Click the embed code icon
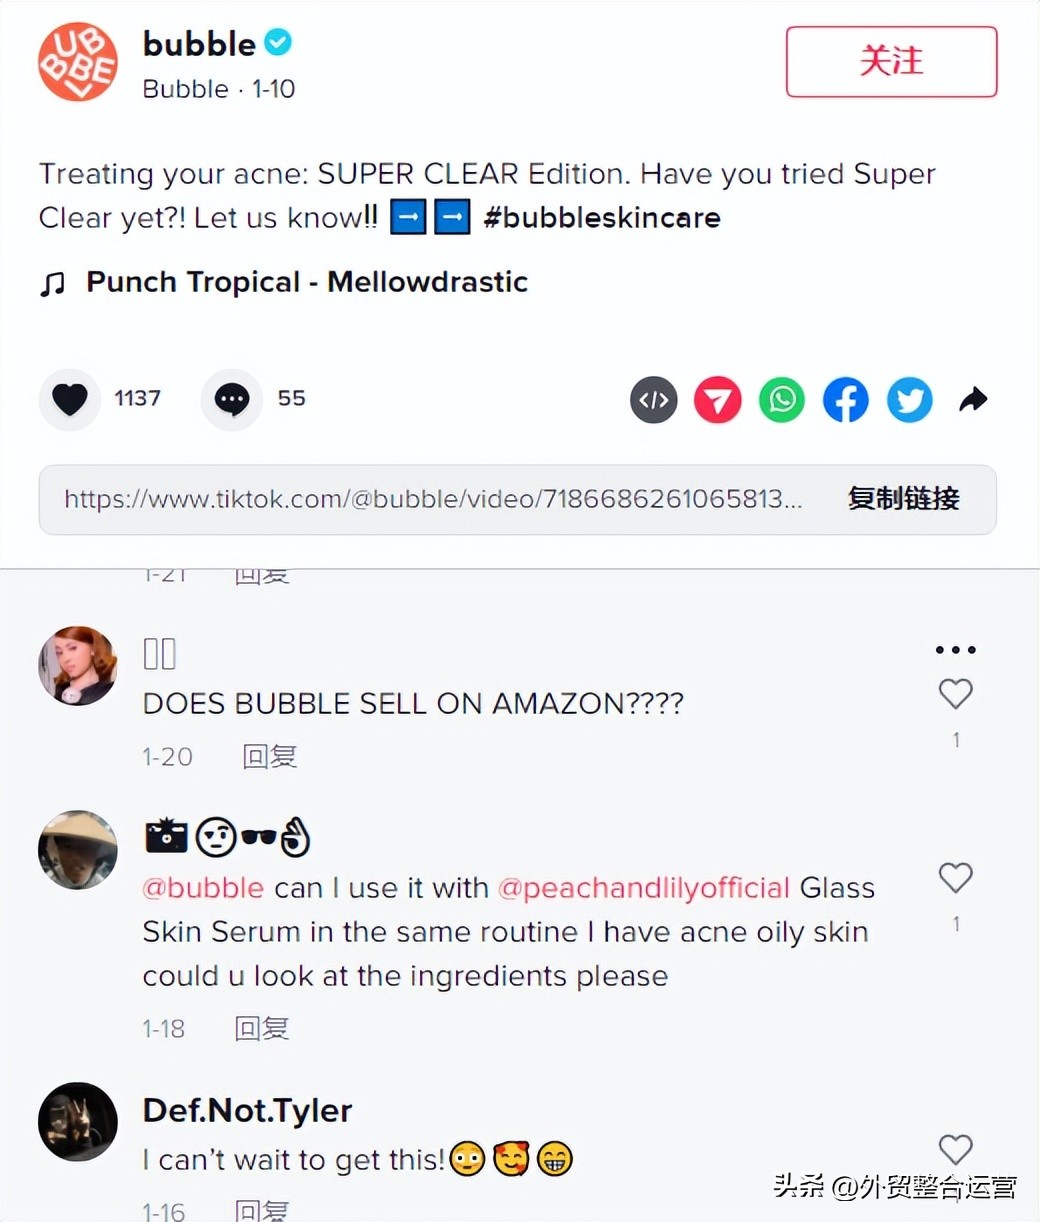This screenshot has width=1040, height=1222. 654,401
